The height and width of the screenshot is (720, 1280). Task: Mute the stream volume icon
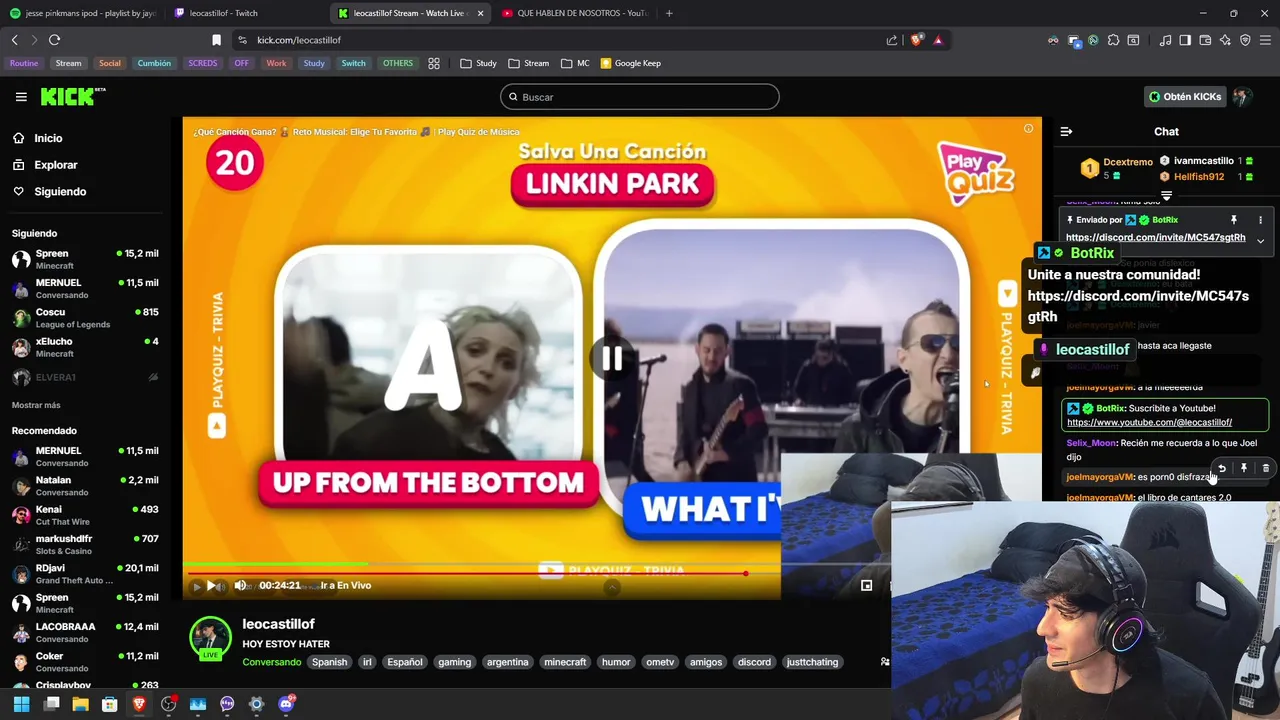(x=240, y=586)
